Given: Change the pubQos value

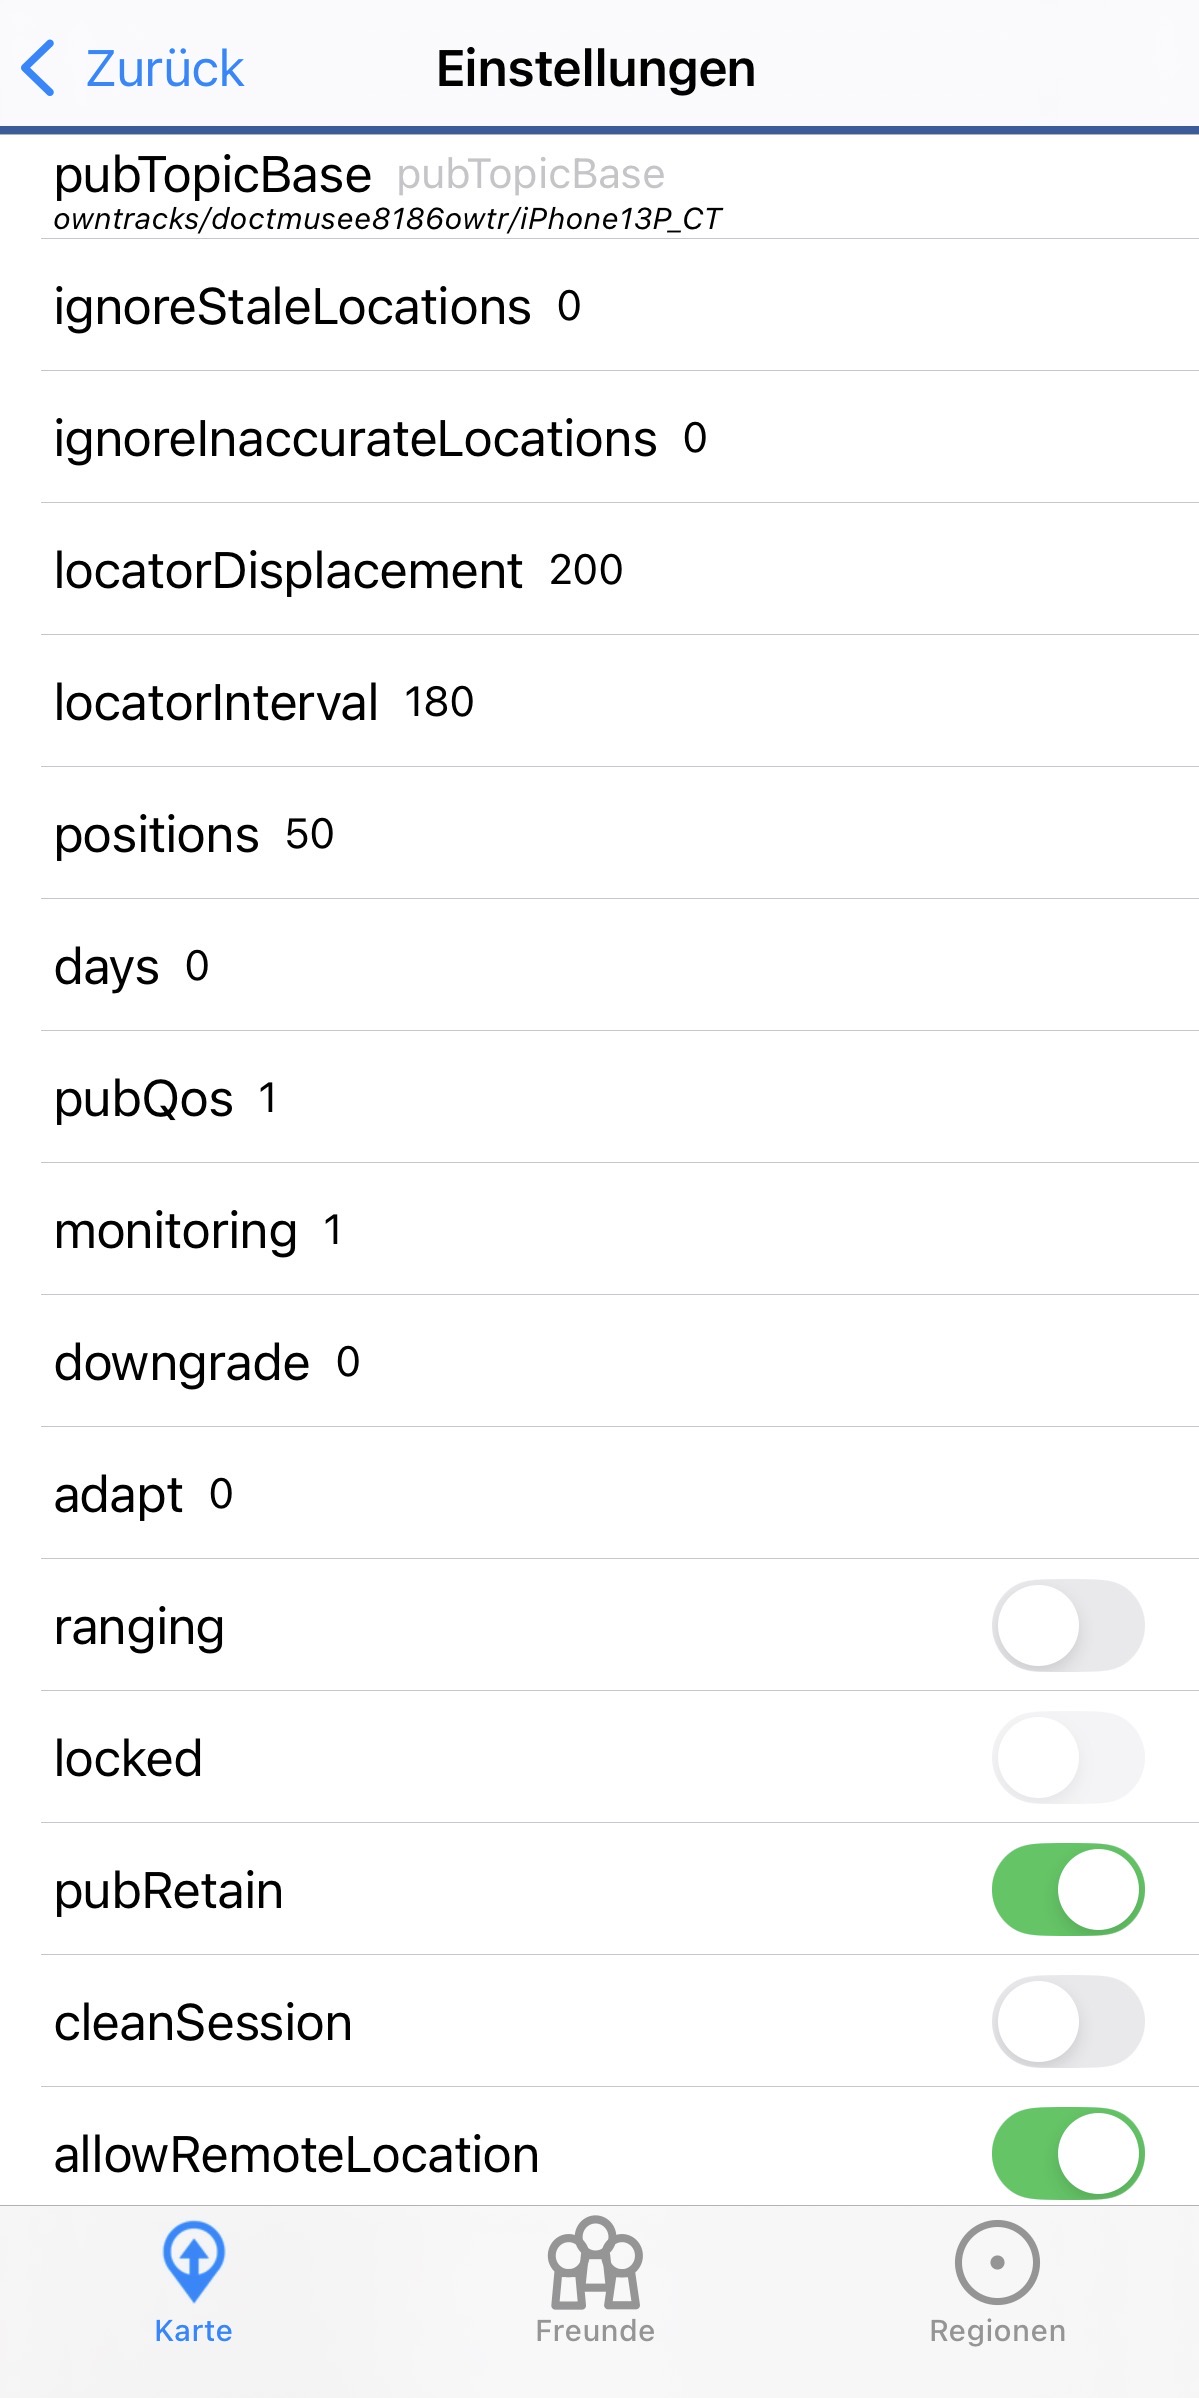Looking at the screenshot, I should click(x=267, y=1098).
